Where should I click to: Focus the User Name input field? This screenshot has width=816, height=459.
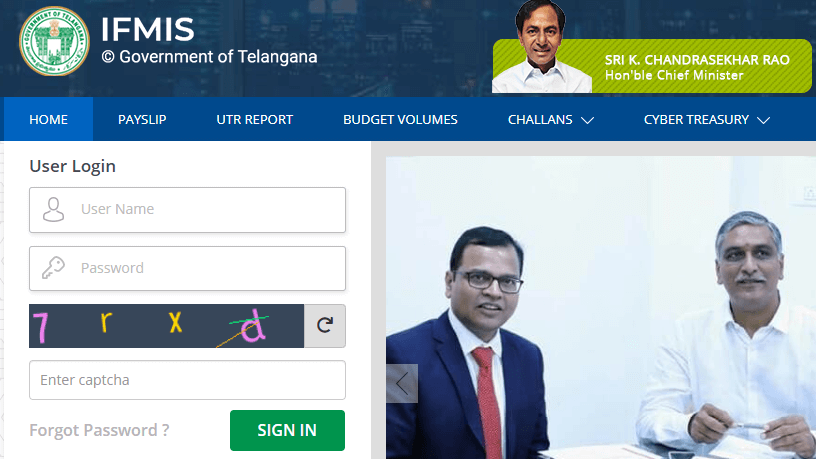(187, 210)
